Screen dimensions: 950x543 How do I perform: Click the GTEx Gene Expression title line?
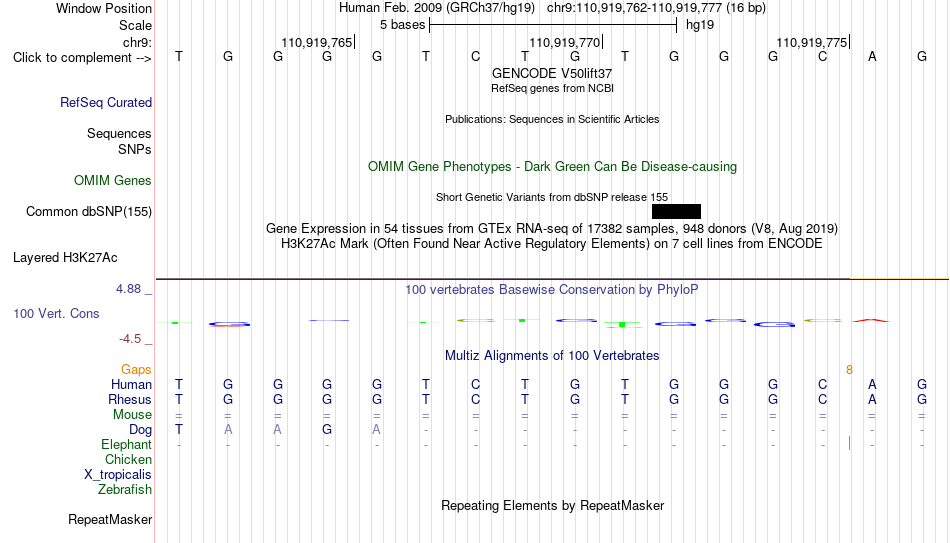[552, 228]
